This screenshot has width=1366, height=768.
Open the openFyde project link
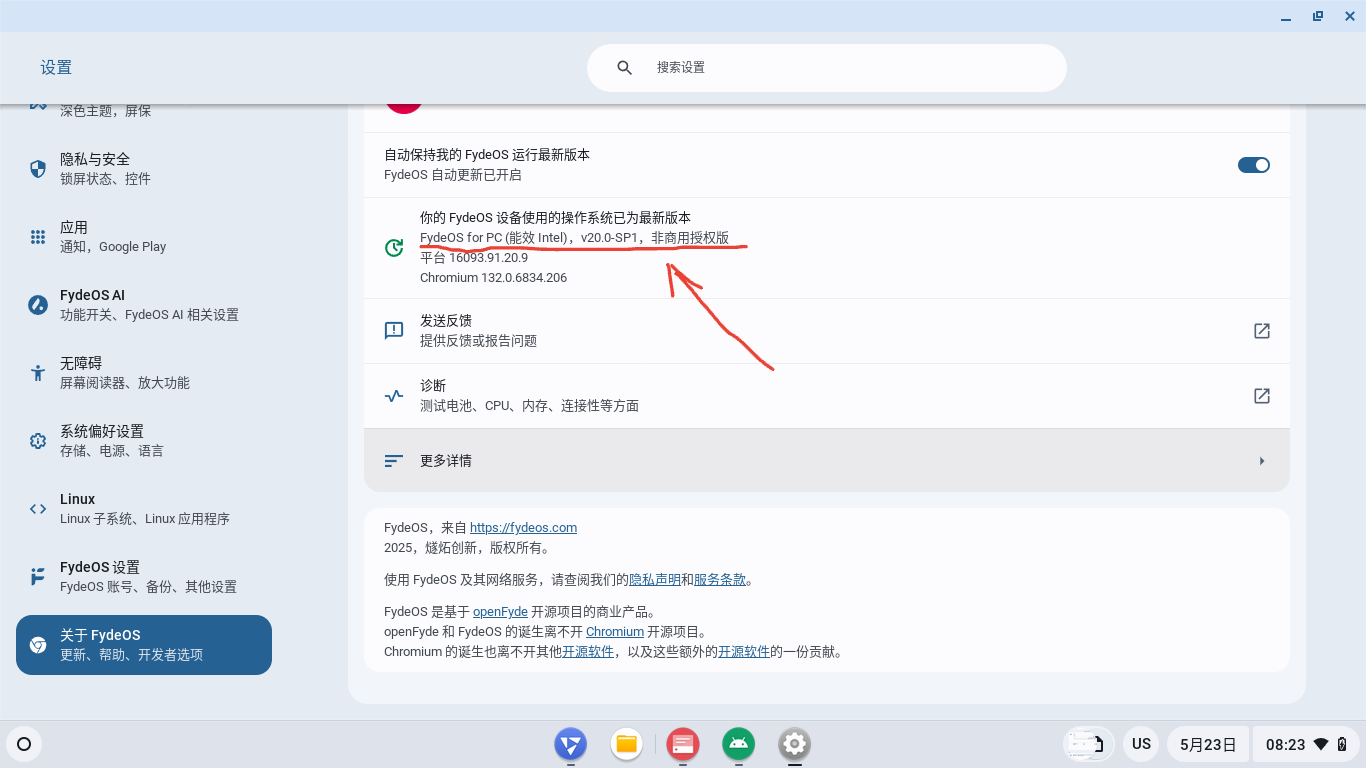500,612
